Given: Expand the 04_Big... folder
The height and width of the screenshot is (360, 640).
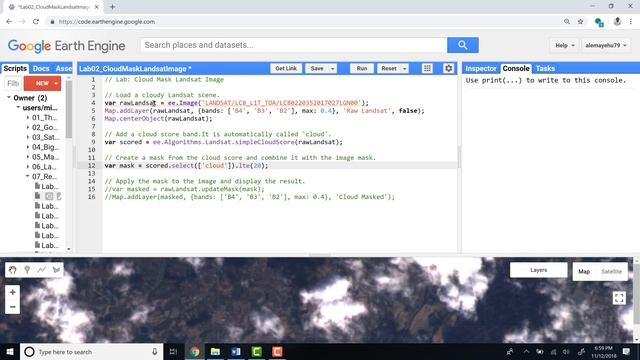Looking at the screenshot, I should pyautogui.click(x=28, y=147).
